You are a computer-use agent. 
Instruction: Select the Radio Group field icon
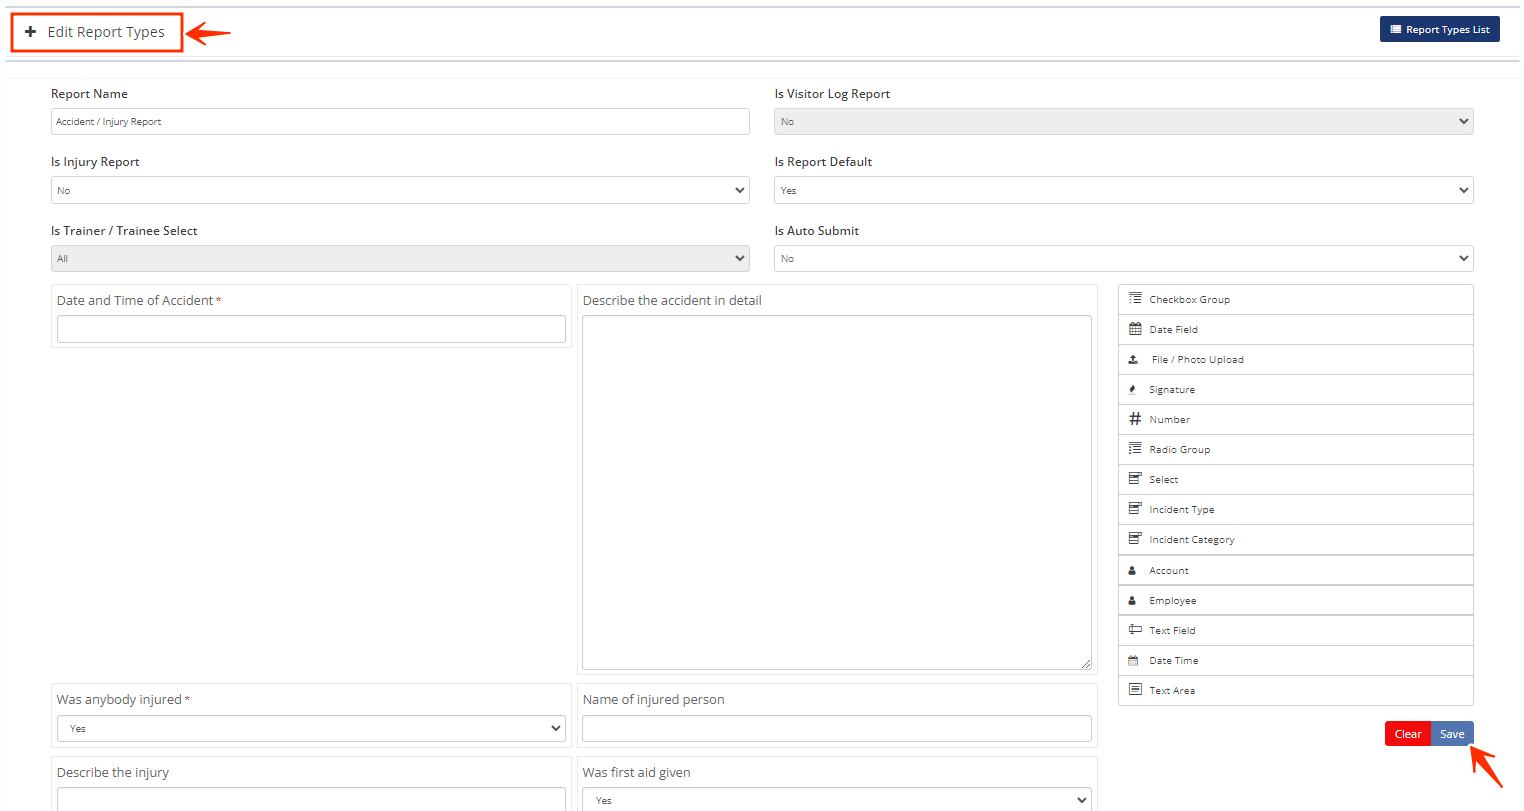[1135, 449]
